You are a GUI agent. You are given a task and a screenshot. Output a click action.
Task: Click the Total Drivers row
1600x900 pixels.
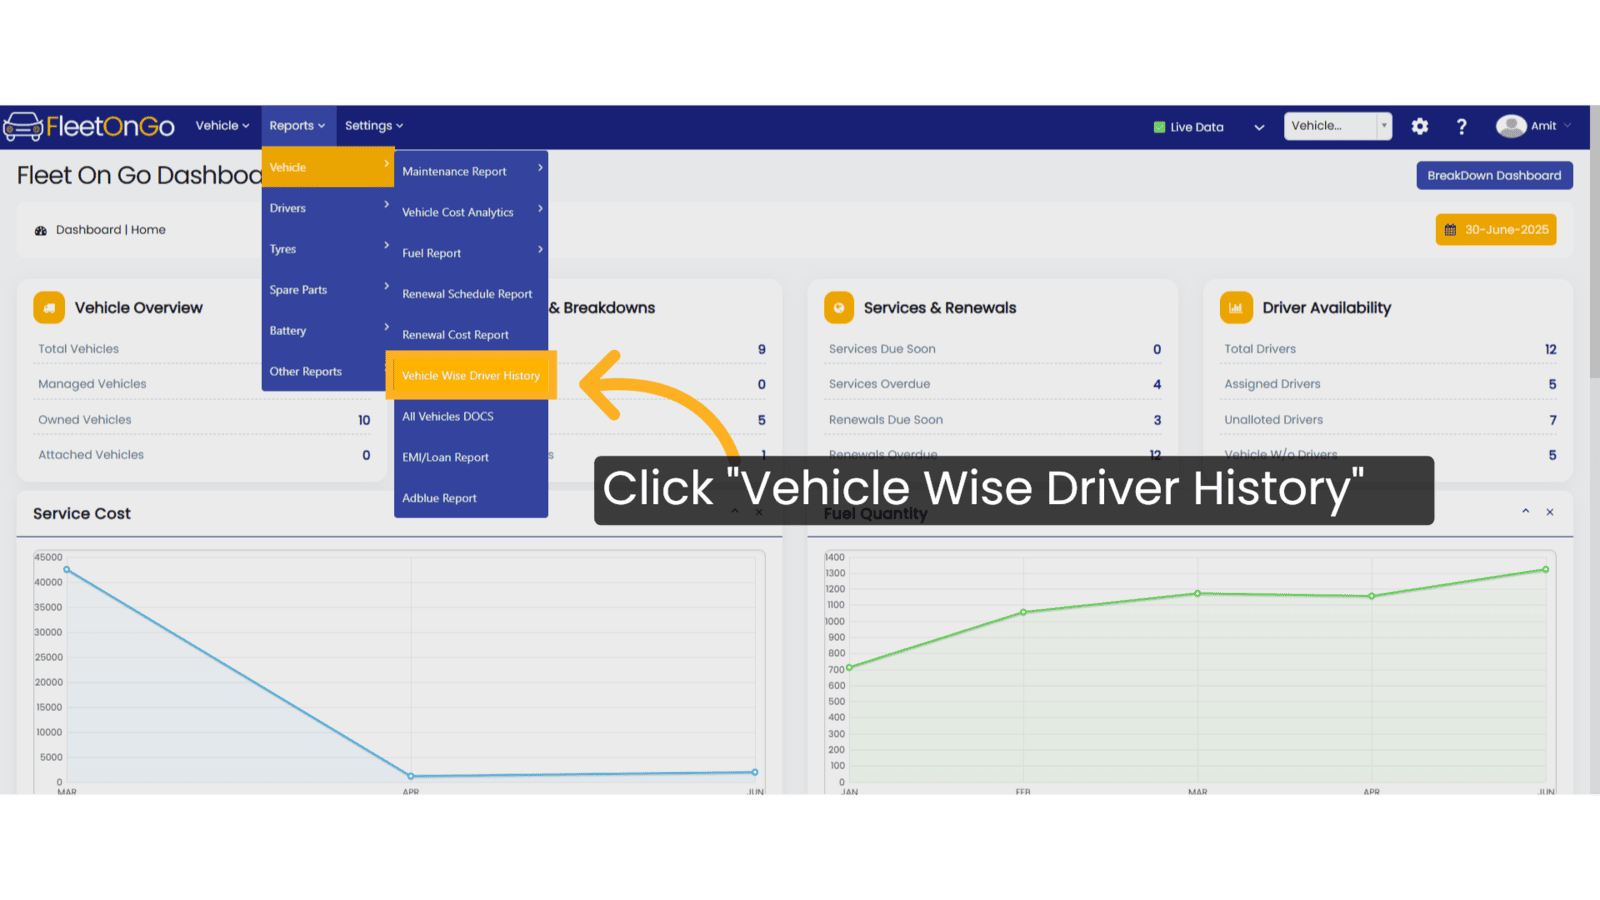[x=1390, y=349]
